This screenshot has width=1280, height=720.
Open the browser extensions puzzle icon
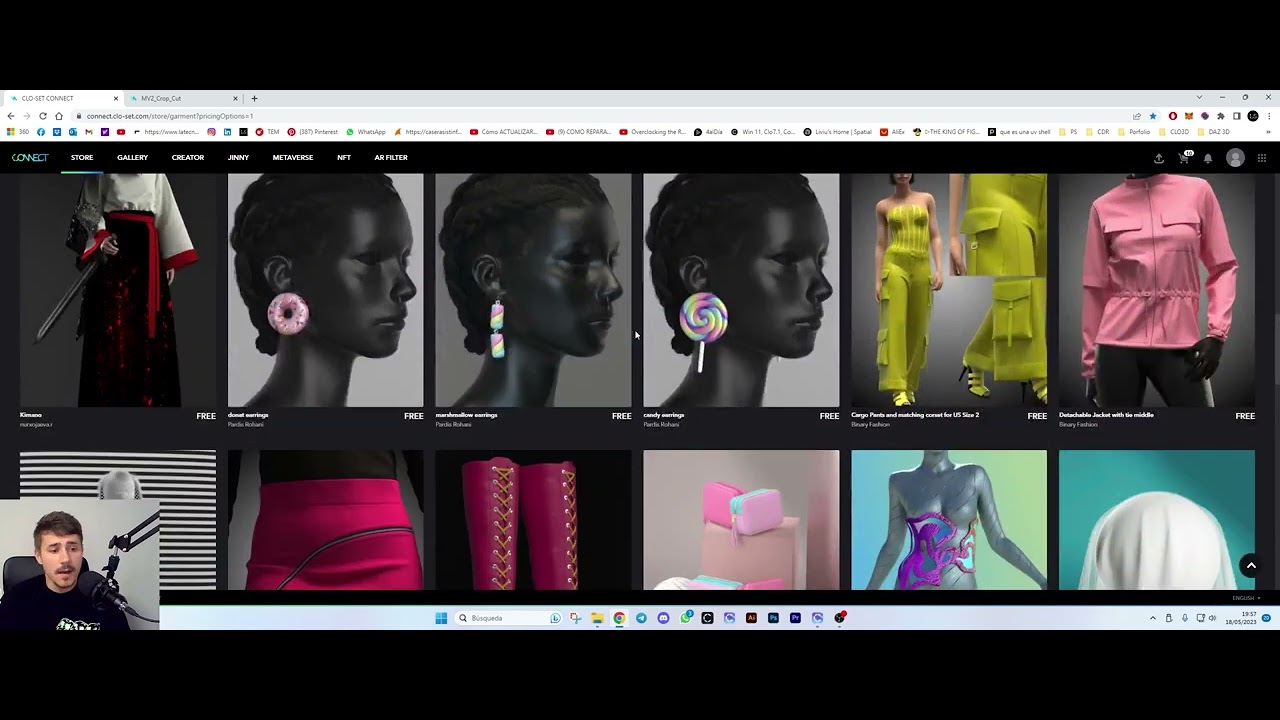point(1221,116)
